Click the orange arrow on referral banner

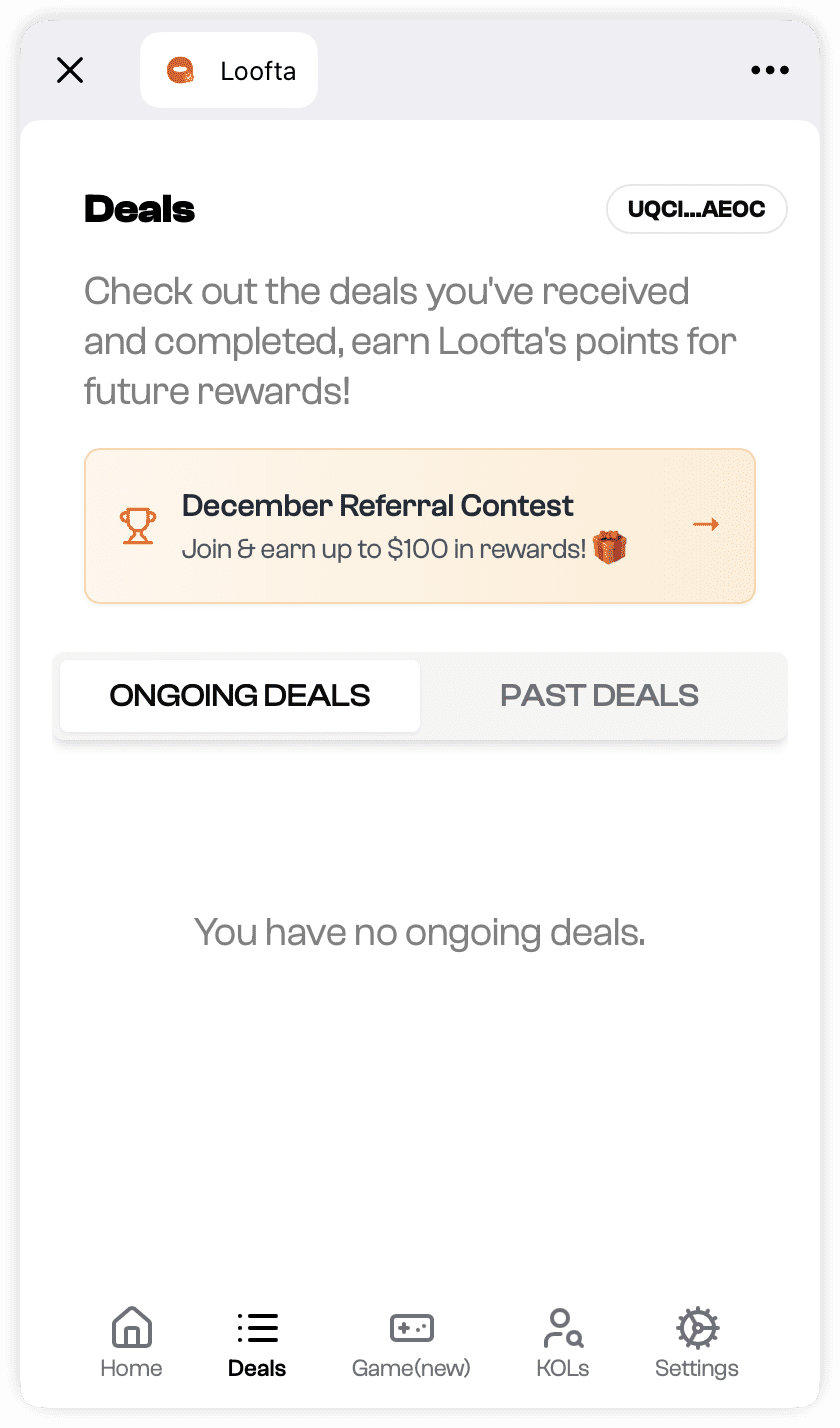coord(706,525)
